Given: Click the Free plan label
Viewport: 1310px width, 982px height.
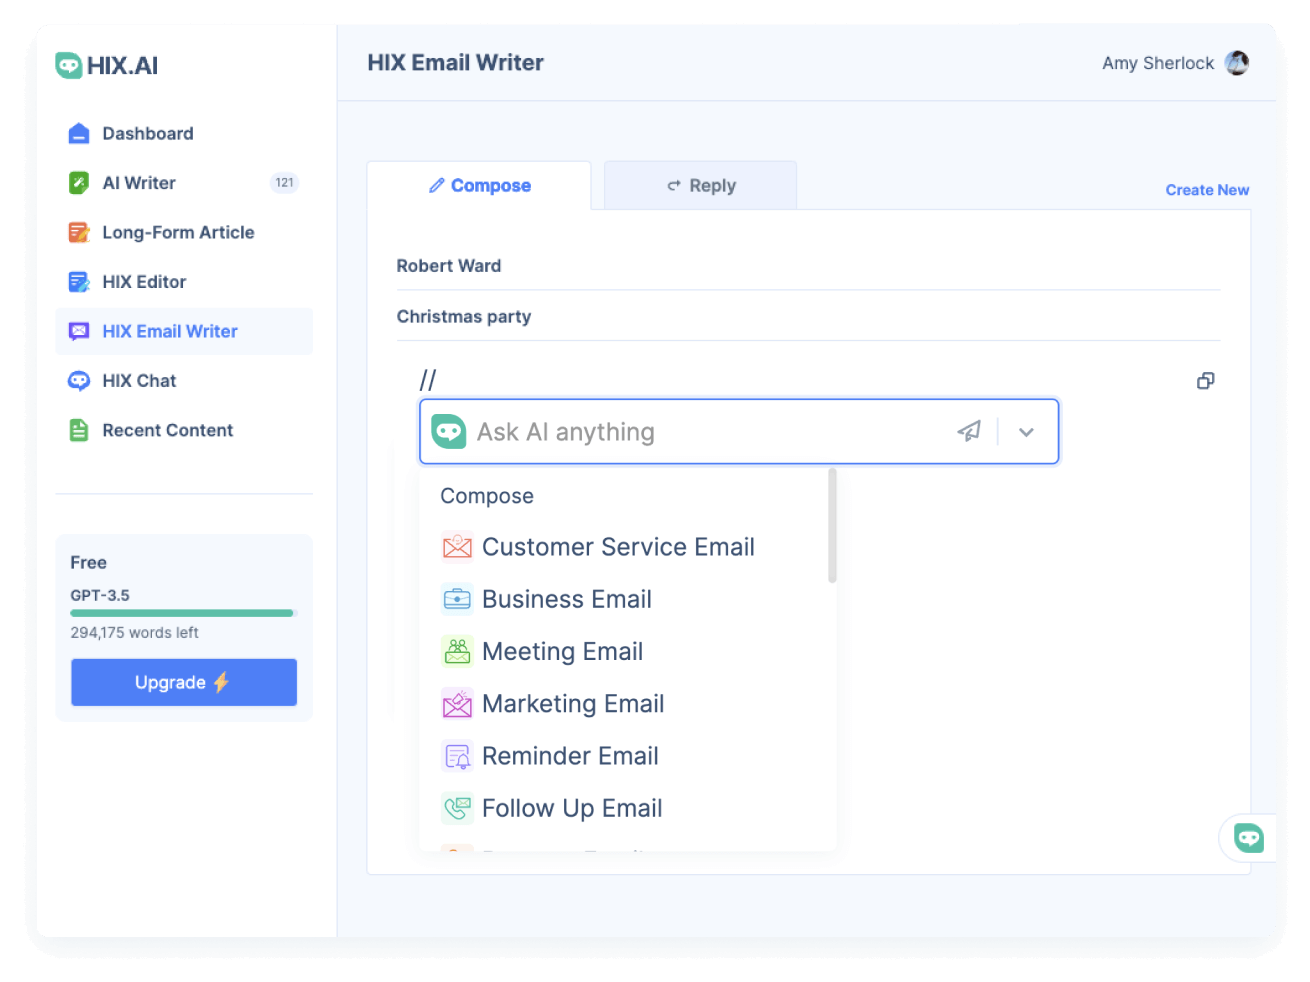Looking at the screenshot, I should [x=88, y=563].
